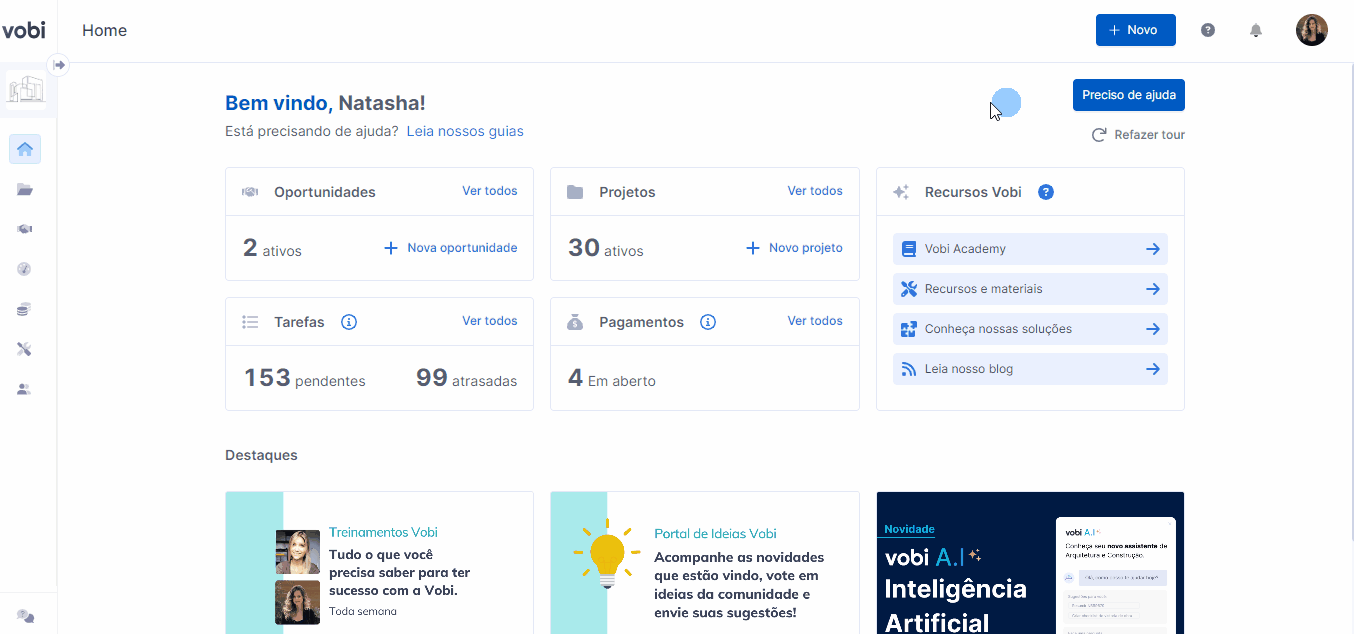Expand the sidebar with arrow toggle
The width and height of the screenshot is (1354, 634).
click(59, 65)
